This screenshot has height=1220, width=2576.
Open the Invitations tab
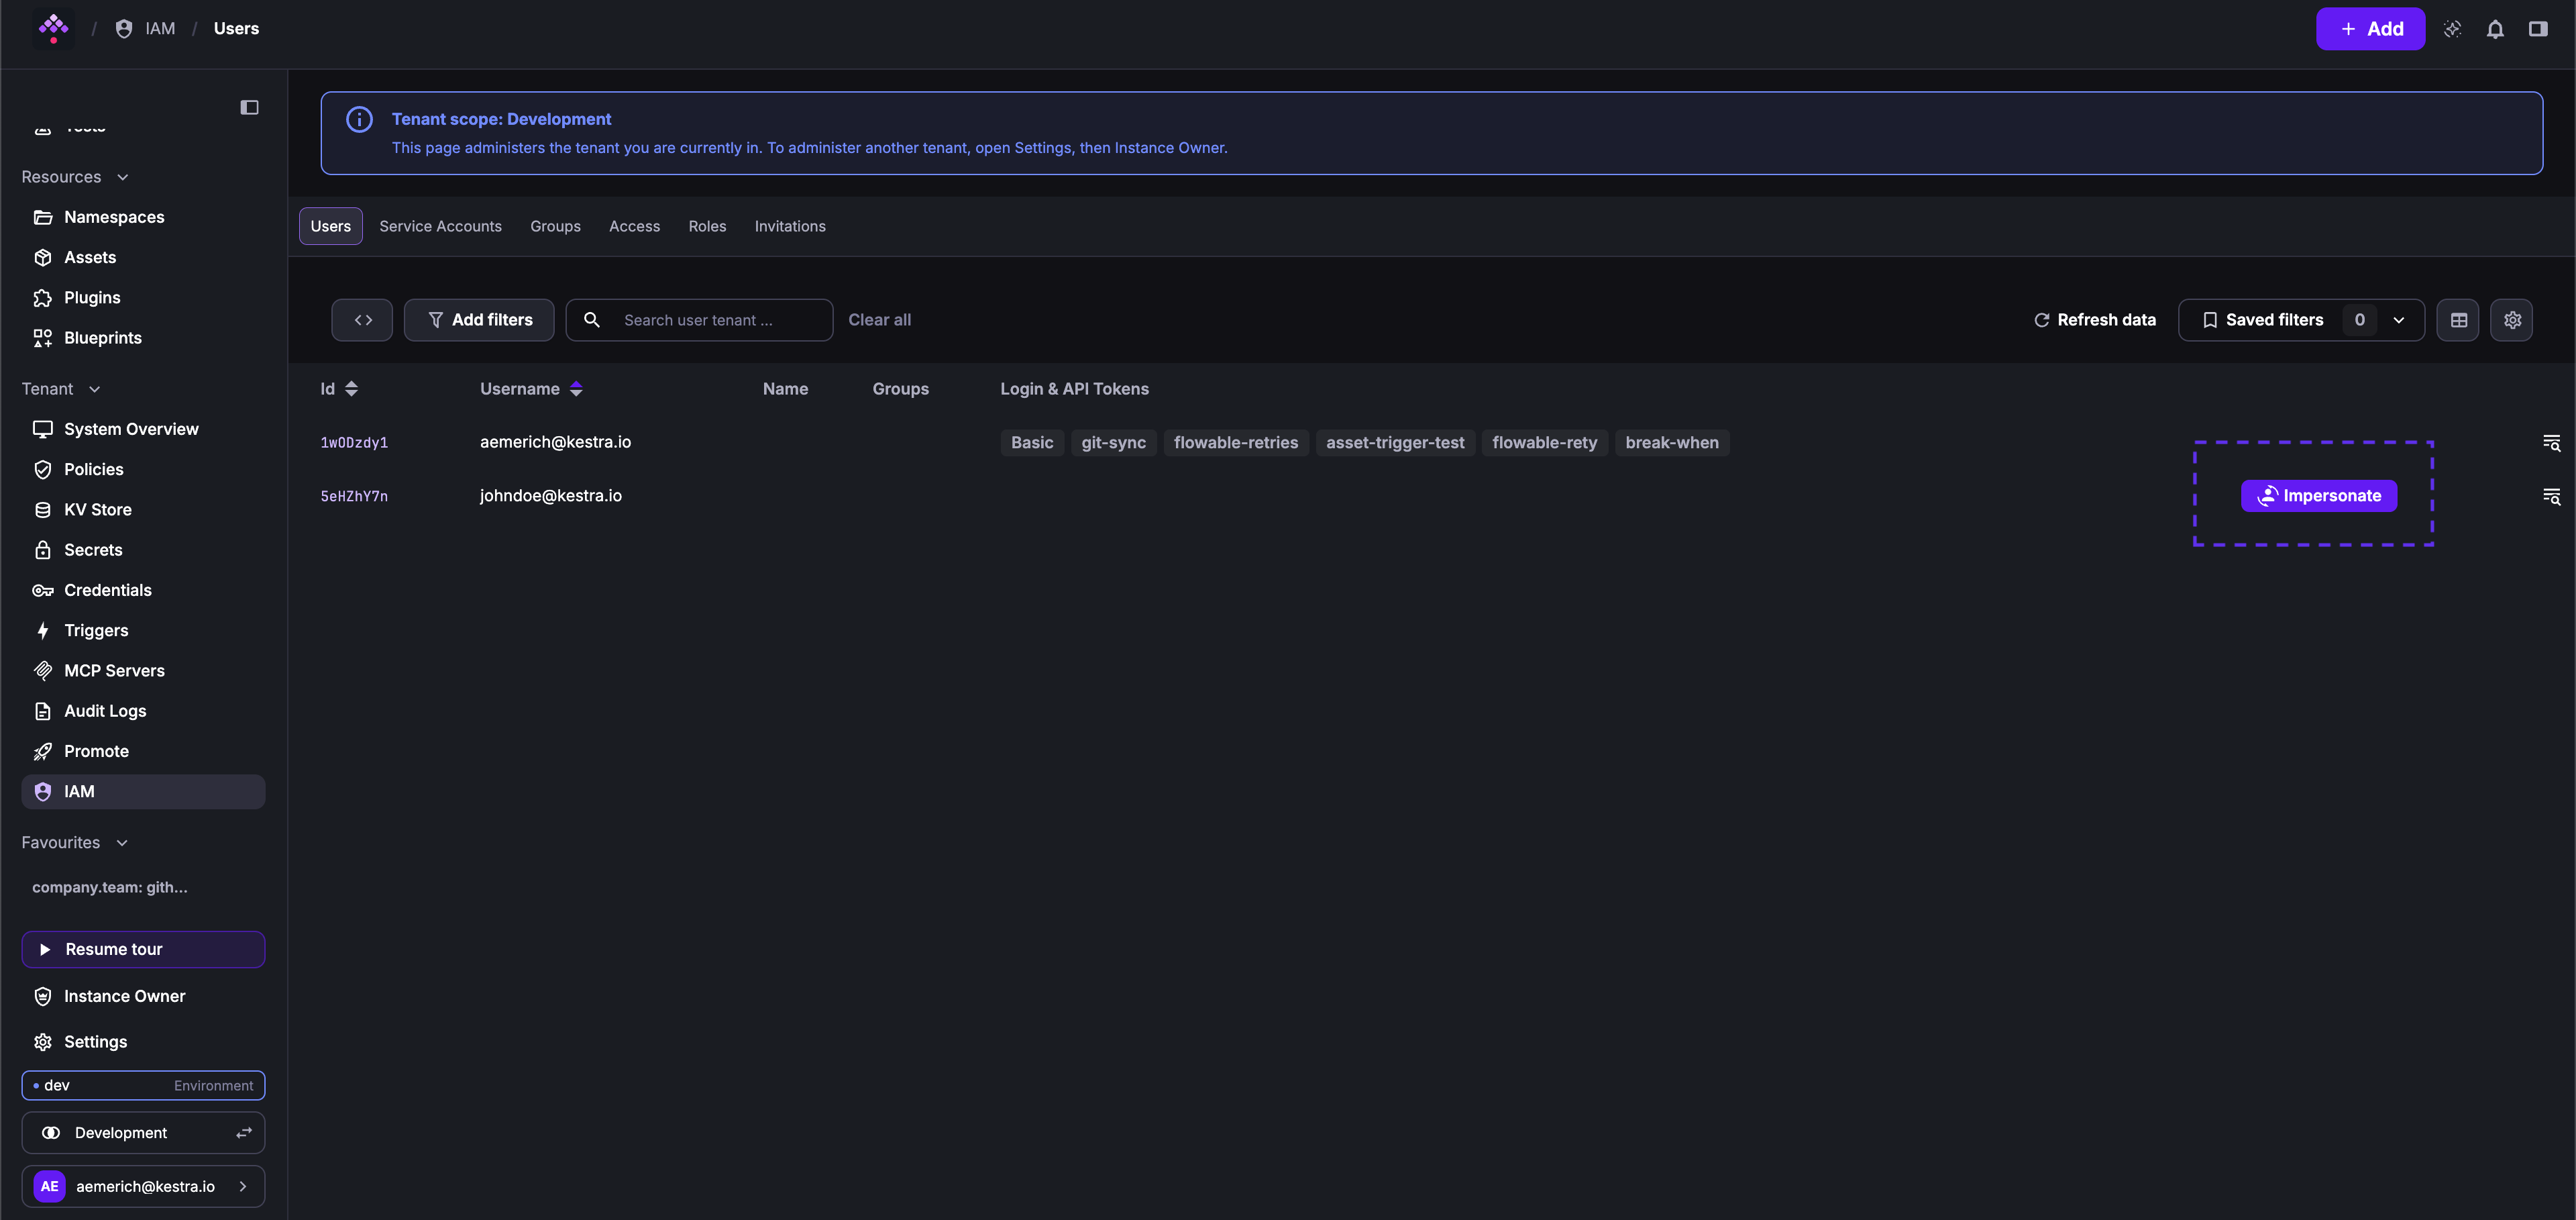[x=790, y=226]
